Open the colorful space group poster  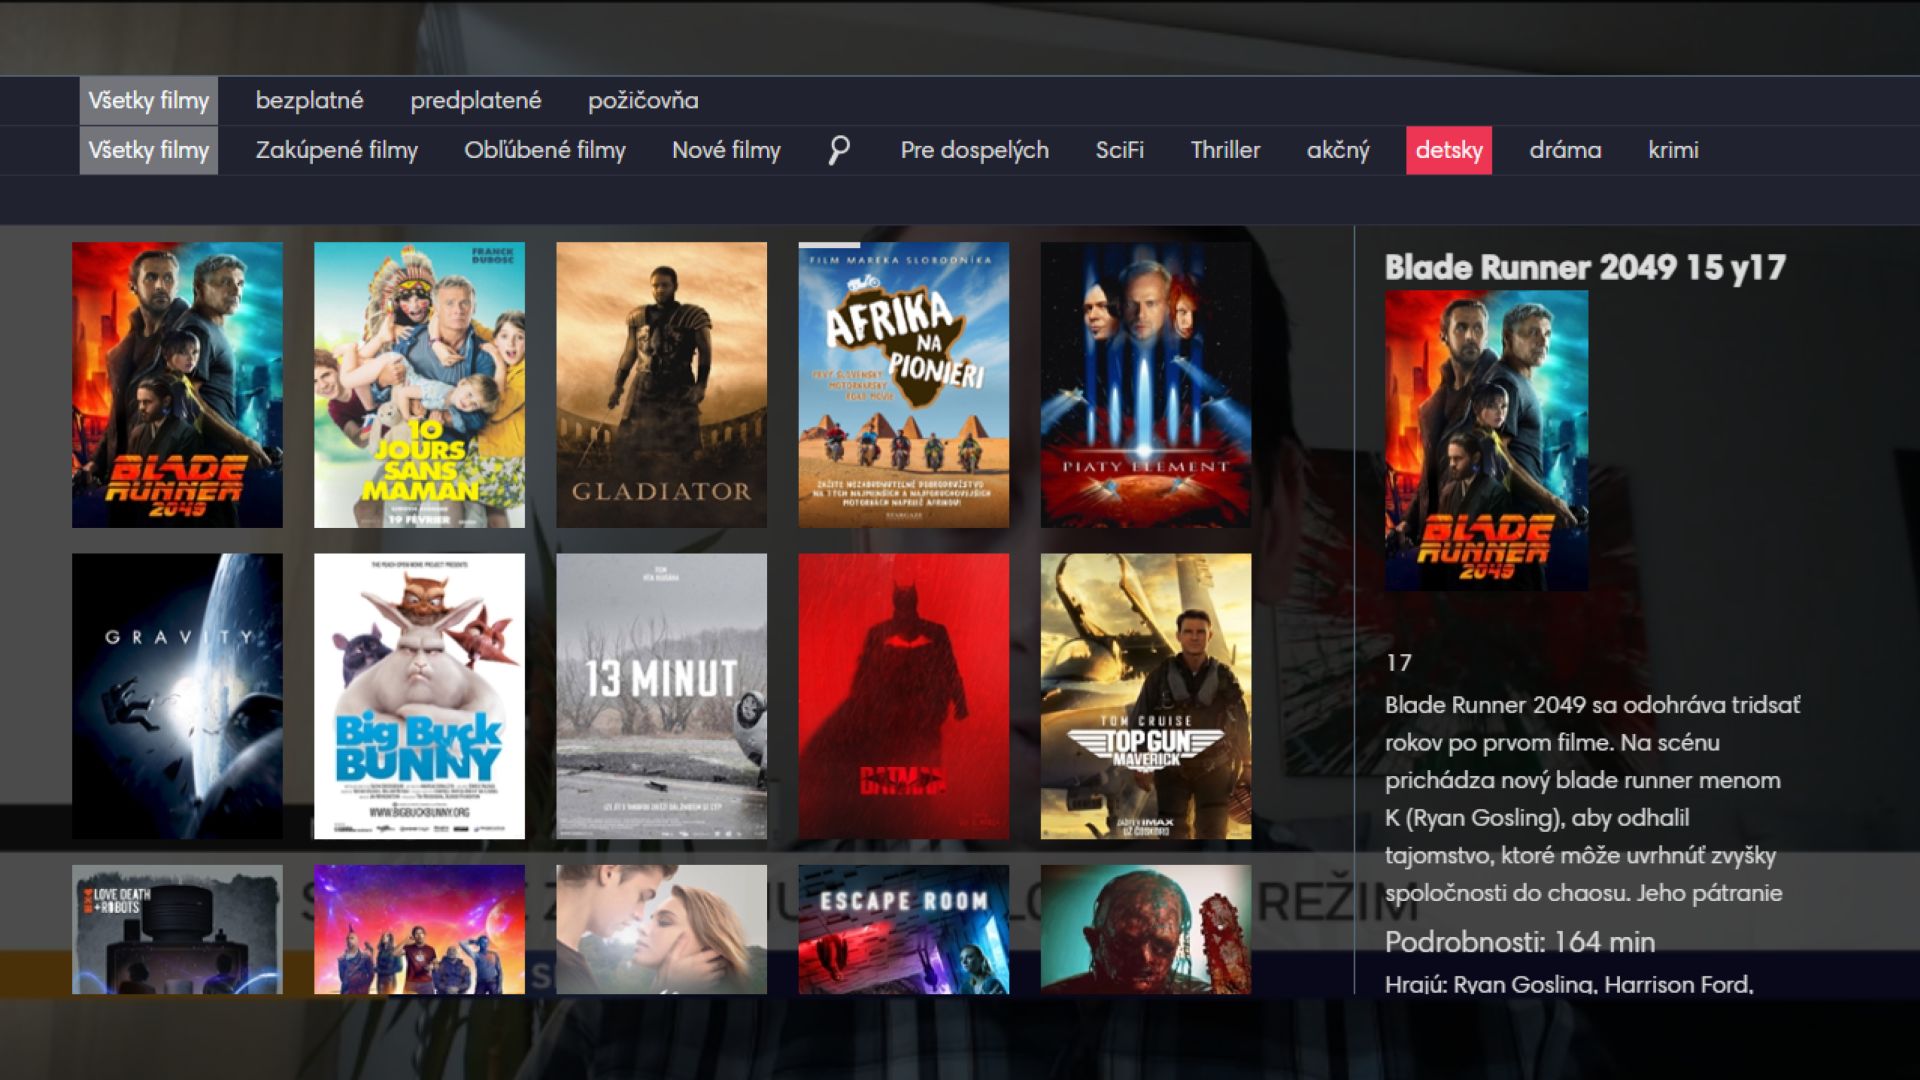tap(419, 930)
